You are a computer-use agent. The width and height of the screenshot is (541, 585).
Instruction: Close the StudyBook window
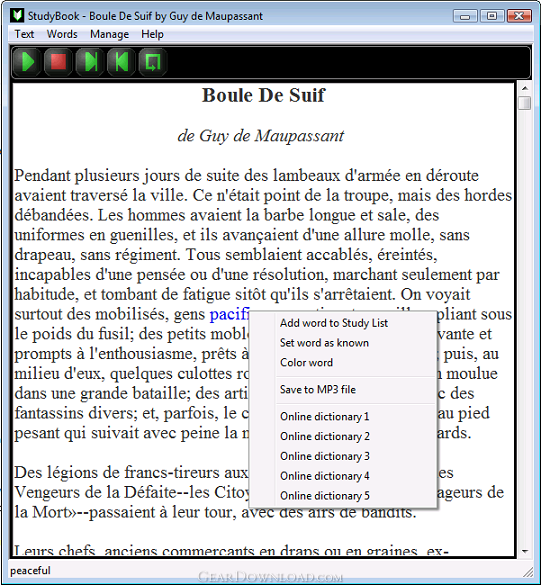[x=519, y=16]
